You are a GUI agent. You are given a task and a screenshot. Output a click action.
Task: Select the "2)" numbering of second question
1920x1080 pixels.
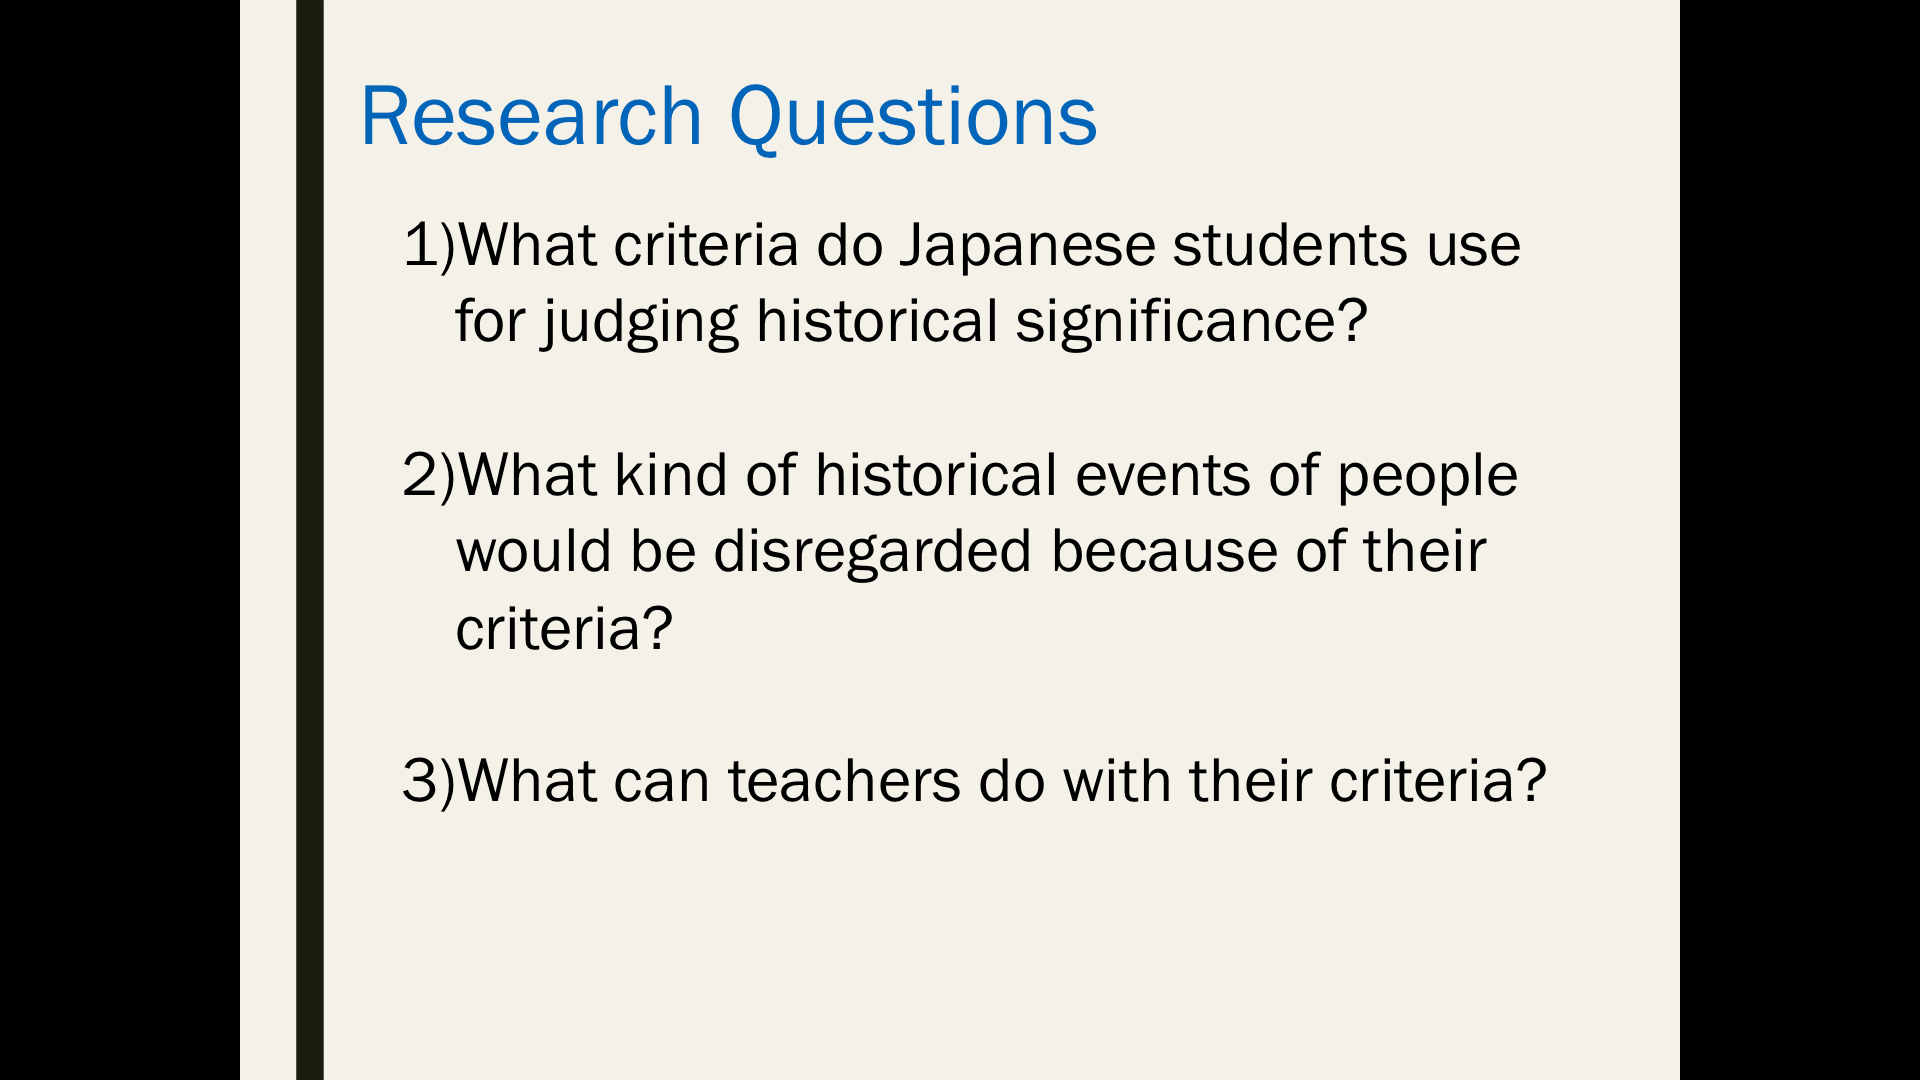click(x=429, y=475)
